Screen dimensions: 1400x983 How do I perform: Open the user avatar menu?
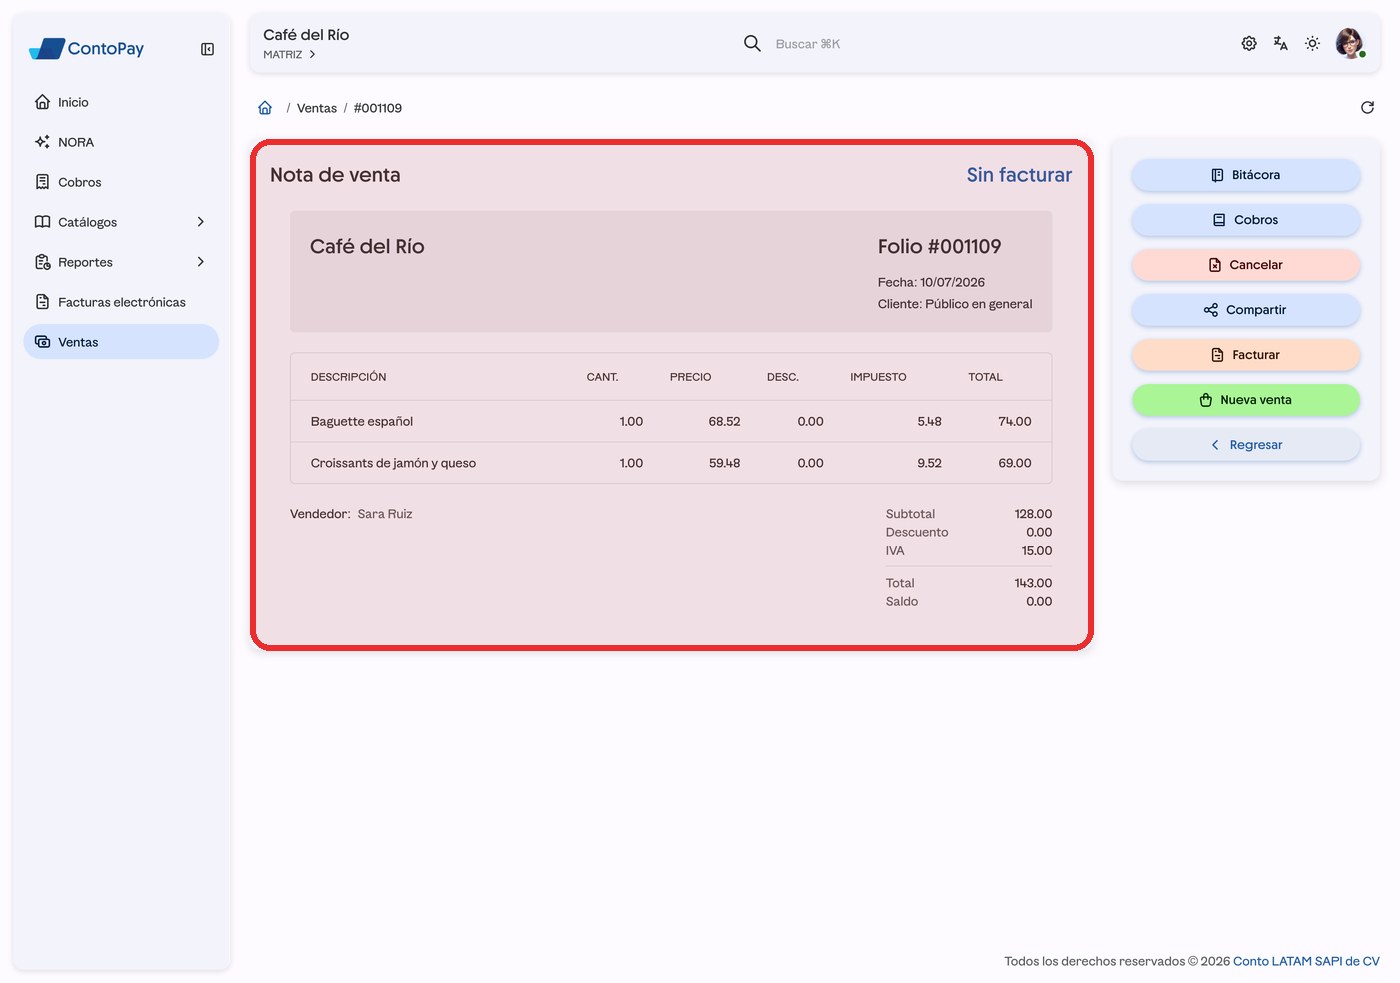point(1350,43)
